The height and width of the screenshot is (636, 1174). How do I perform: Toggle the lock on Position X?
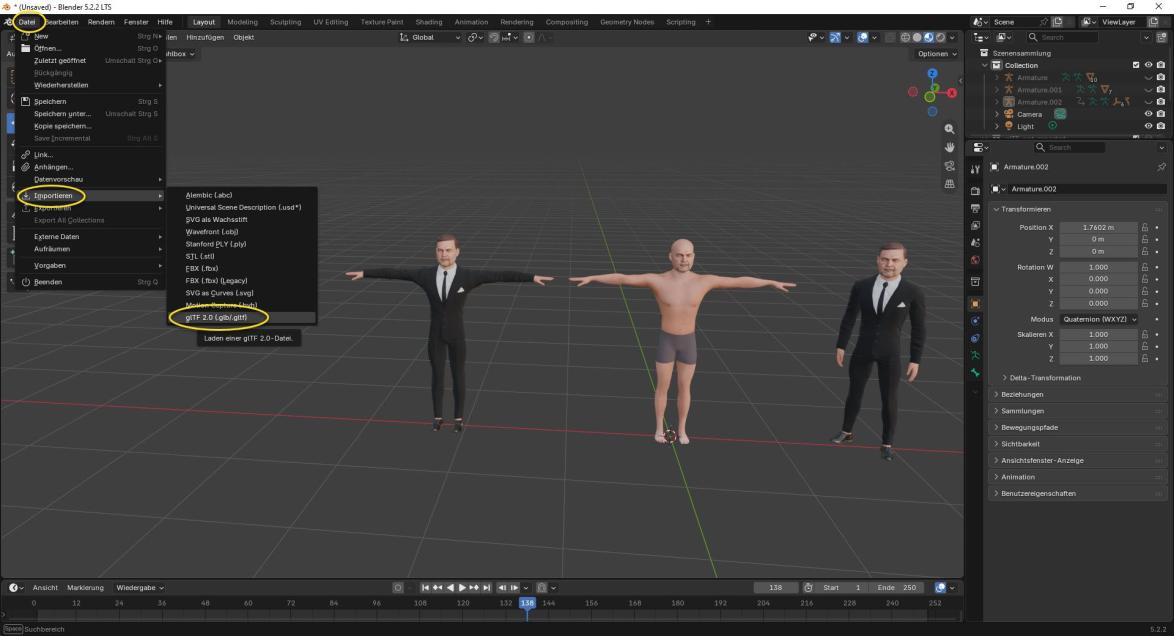1145,227
